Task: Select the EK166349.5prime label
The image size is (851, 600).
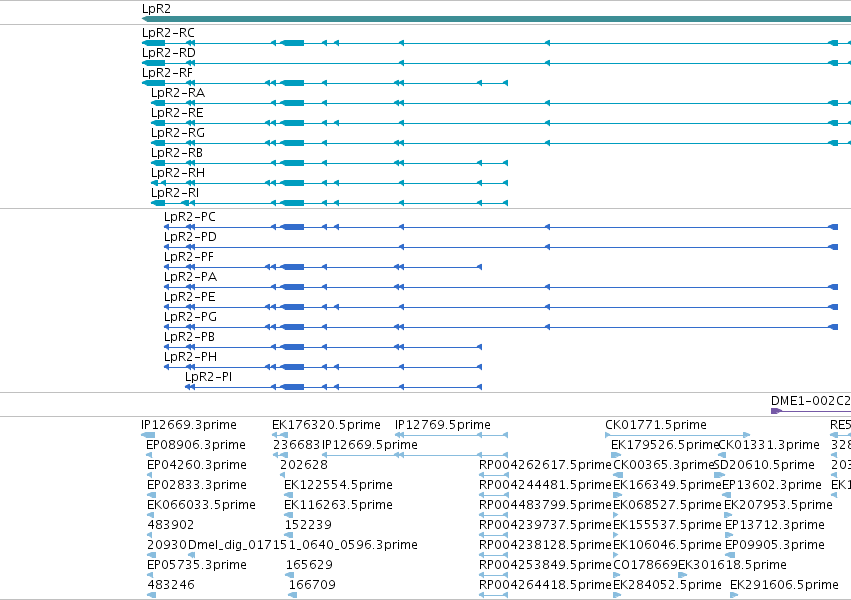Action: point(667,485)
